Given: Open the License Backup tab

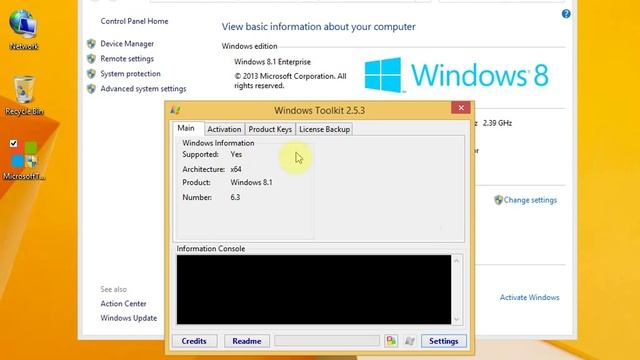Looking at the screenshot, I should click(324, 129).
